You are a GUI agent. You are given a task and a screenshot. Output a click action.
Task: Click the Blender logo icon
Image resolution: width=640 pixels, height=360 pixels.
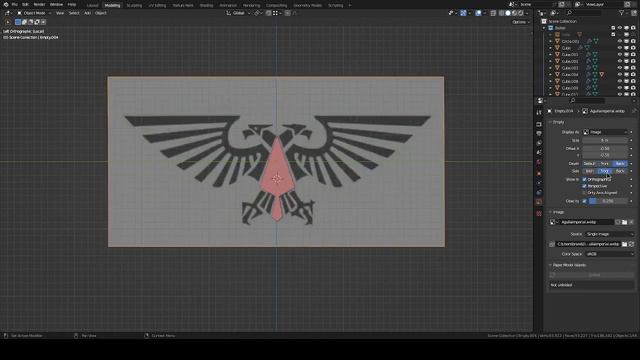[6, 4]
